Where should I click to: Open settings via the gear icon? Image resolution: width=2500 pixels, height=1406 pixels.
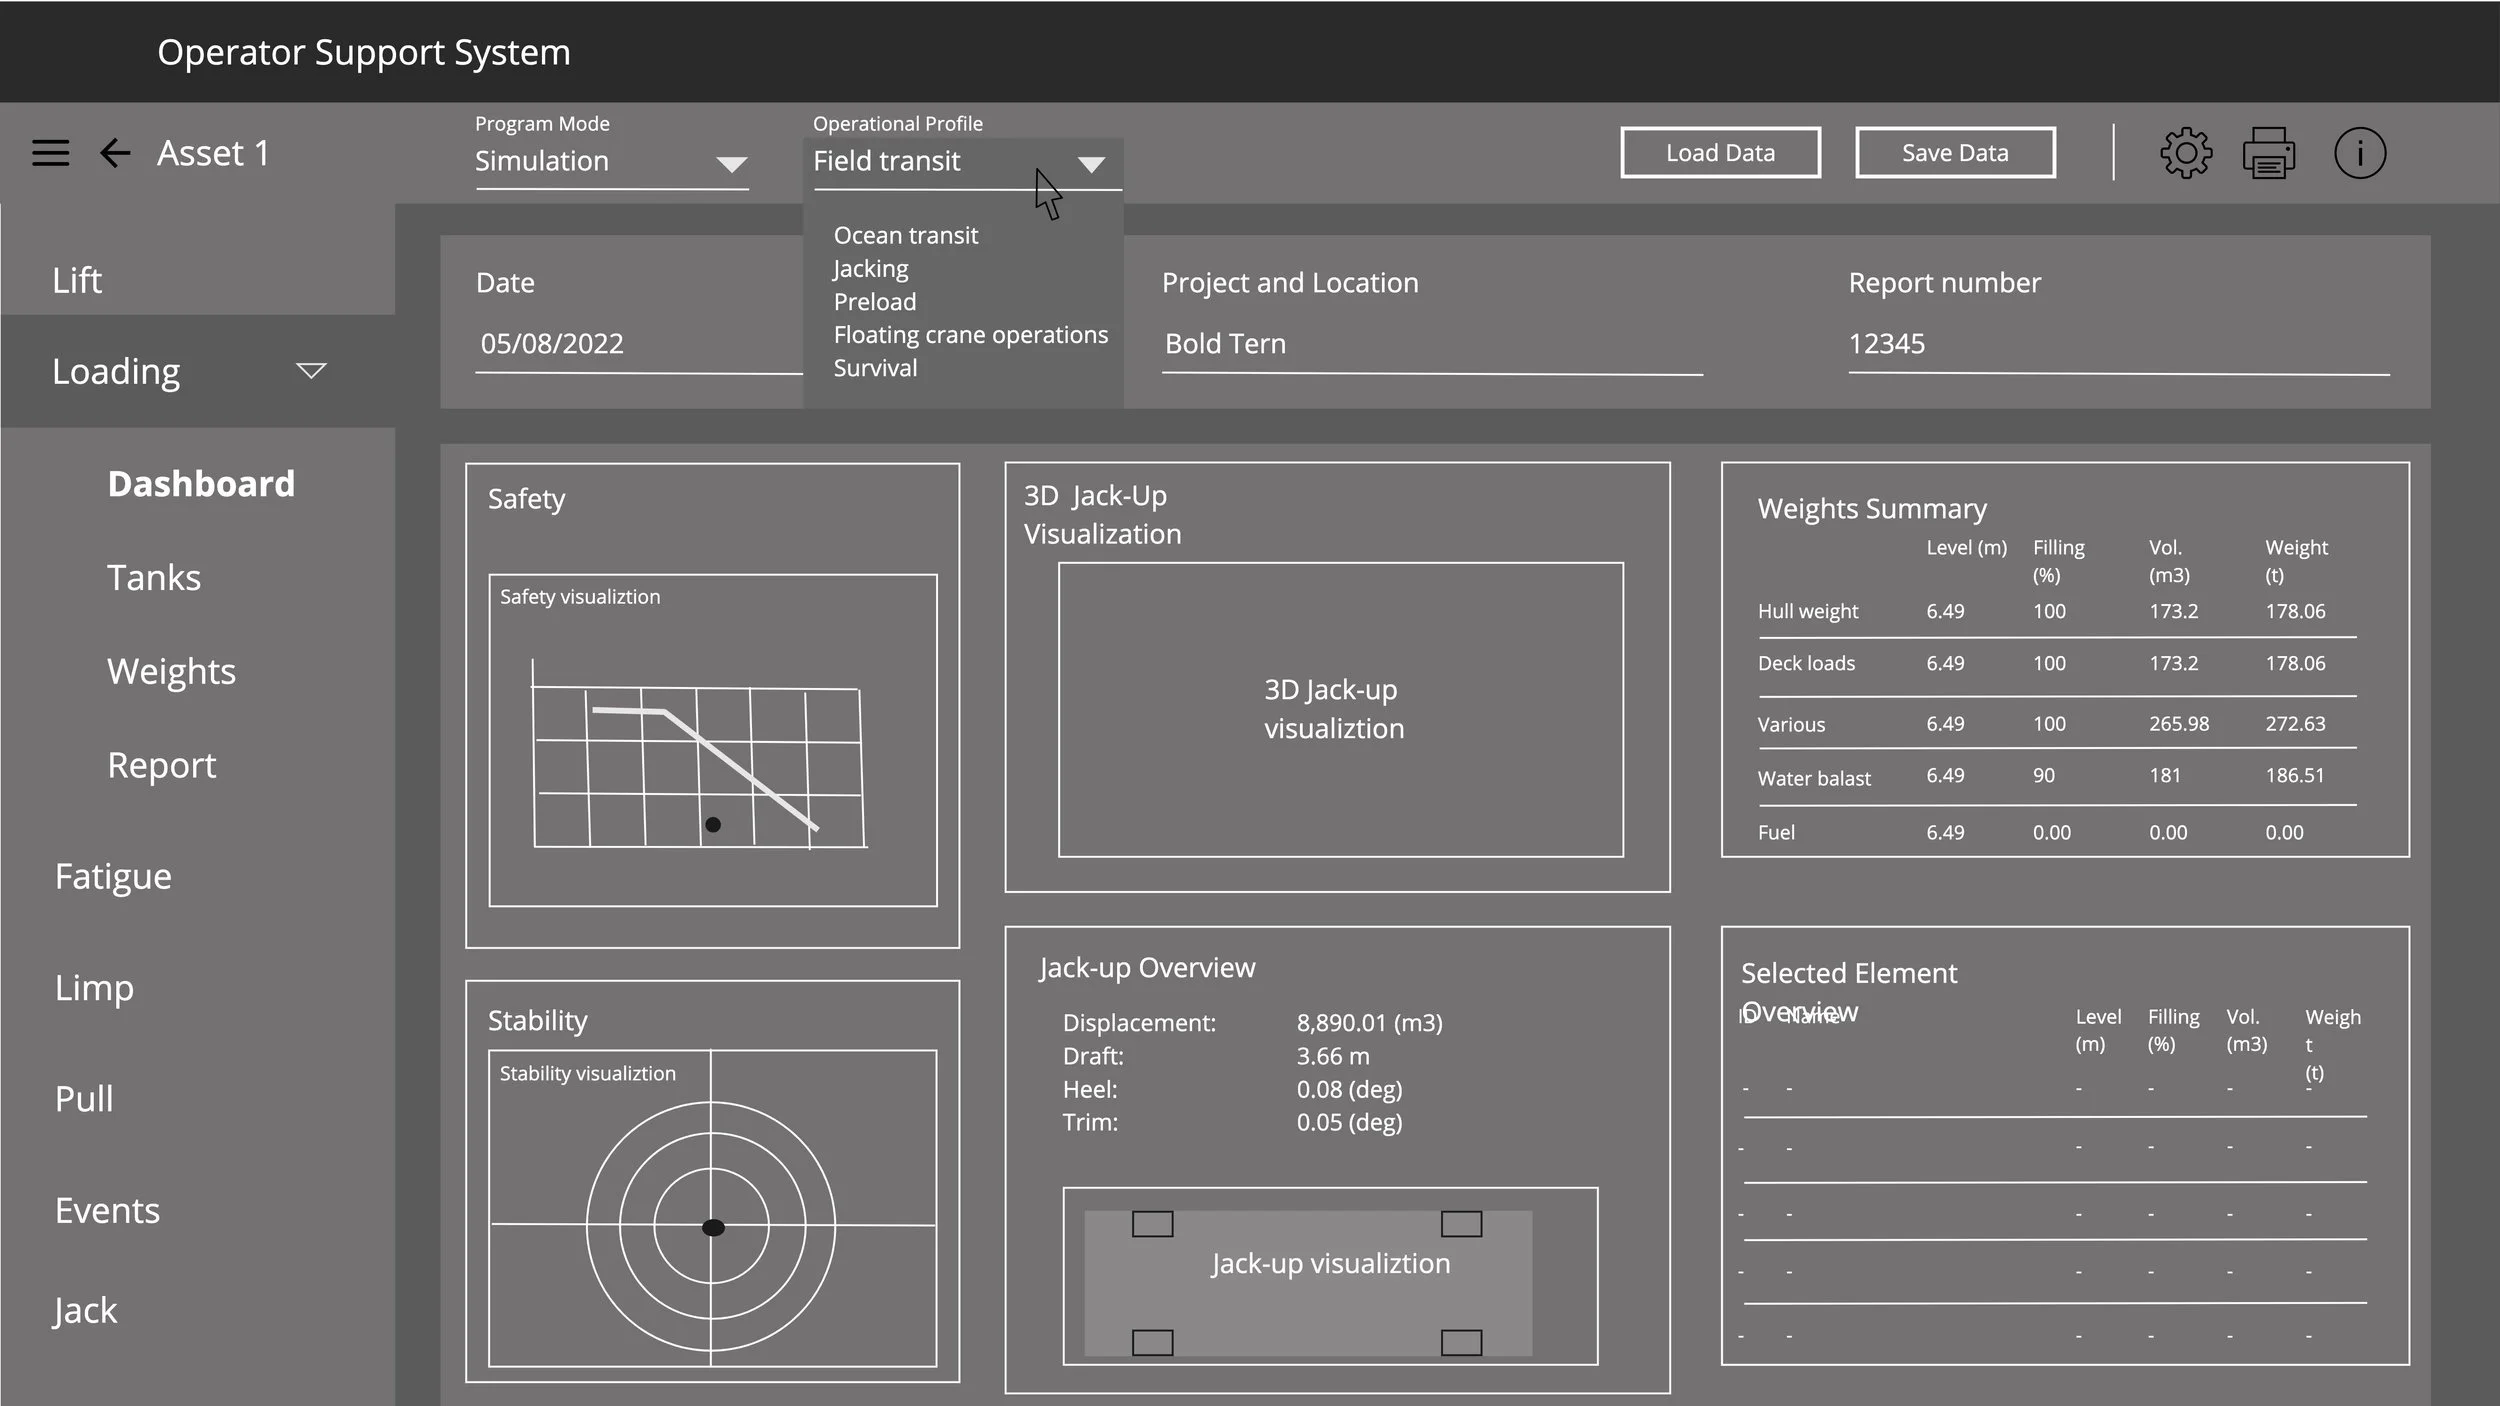[x=2186, y=153]
